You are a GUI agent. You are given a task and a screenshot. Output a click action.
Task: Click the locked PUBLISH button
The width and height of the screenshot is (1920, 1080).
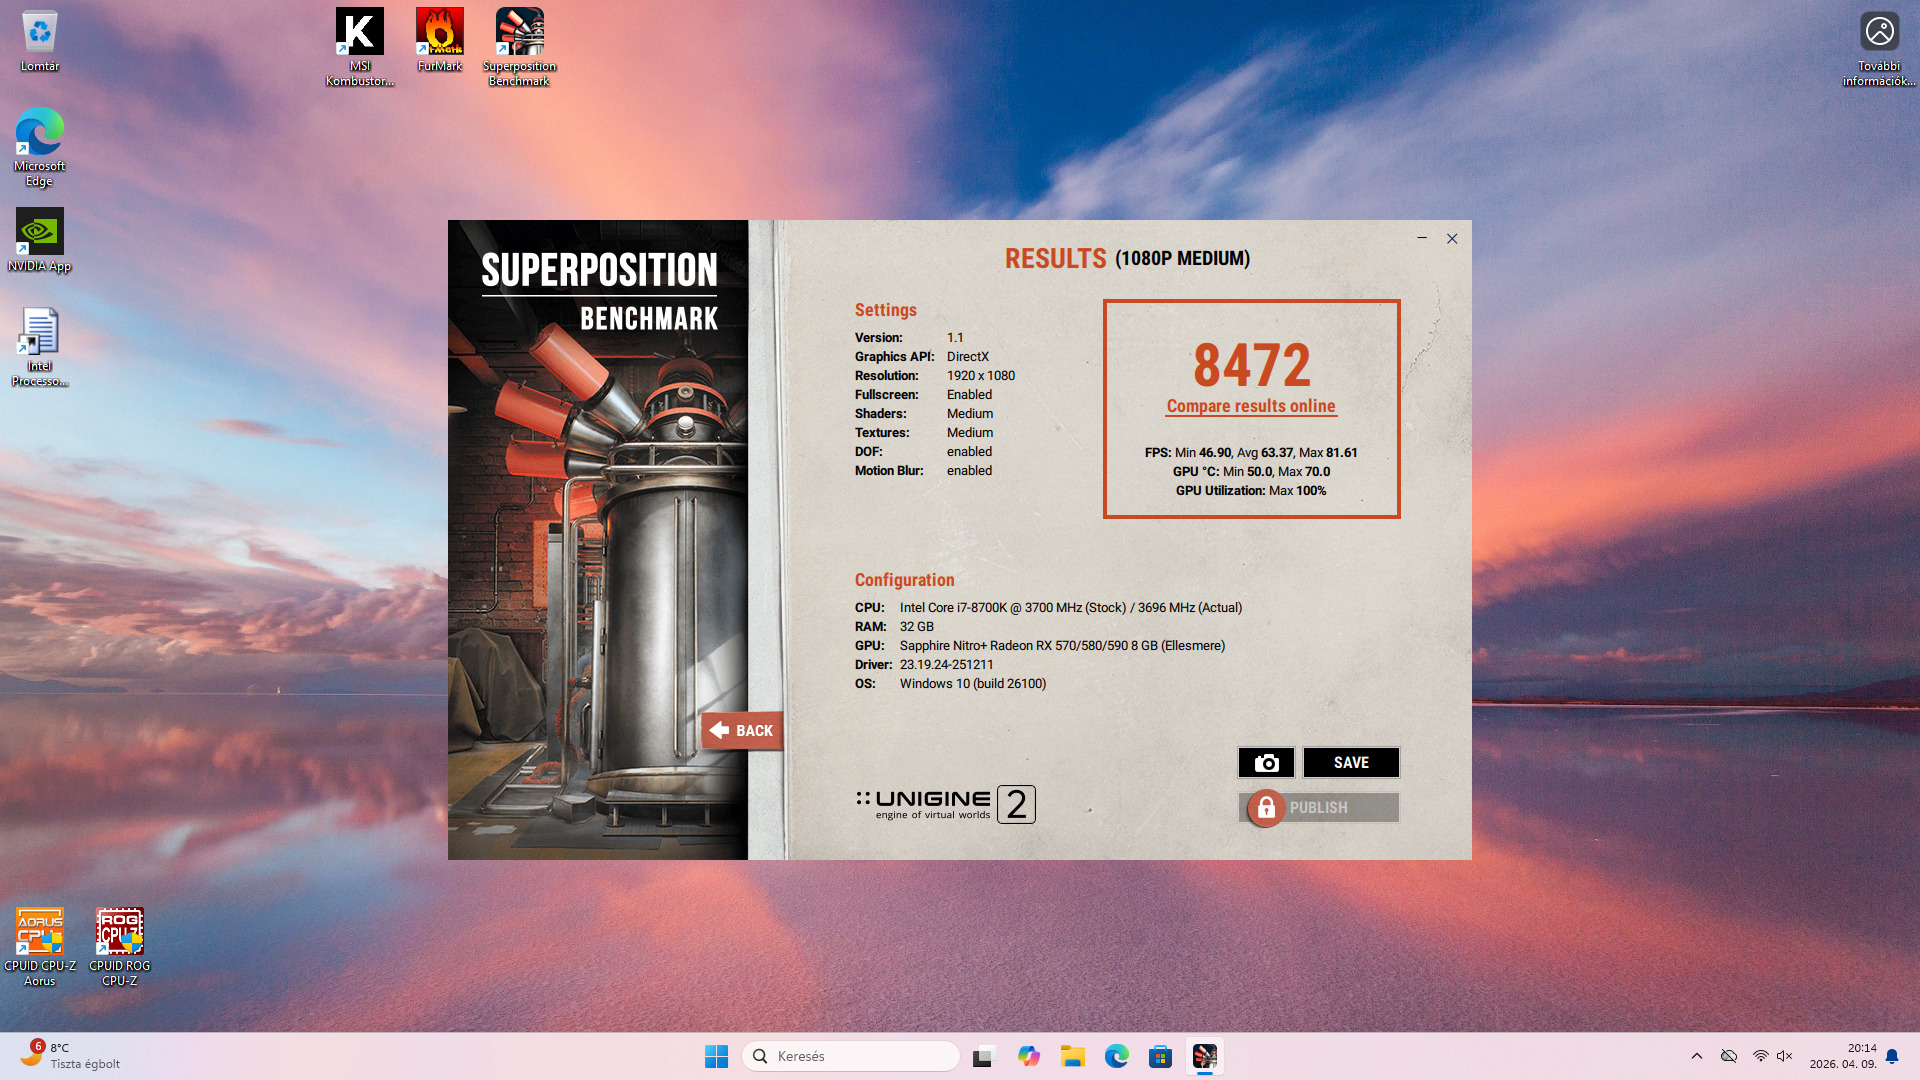(x=1318, y=808)
